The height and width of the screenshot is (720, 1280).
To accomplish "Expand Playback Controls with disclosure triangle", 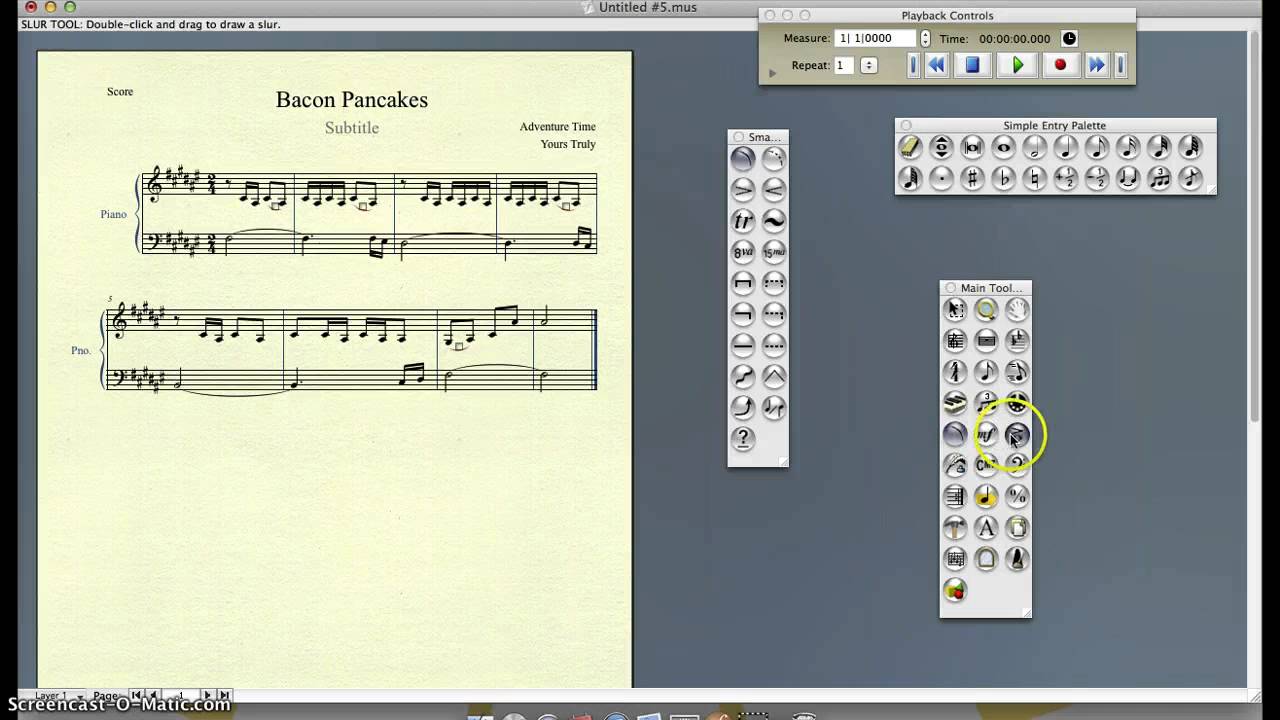I will pyautogui.click(x=771, y=73).
